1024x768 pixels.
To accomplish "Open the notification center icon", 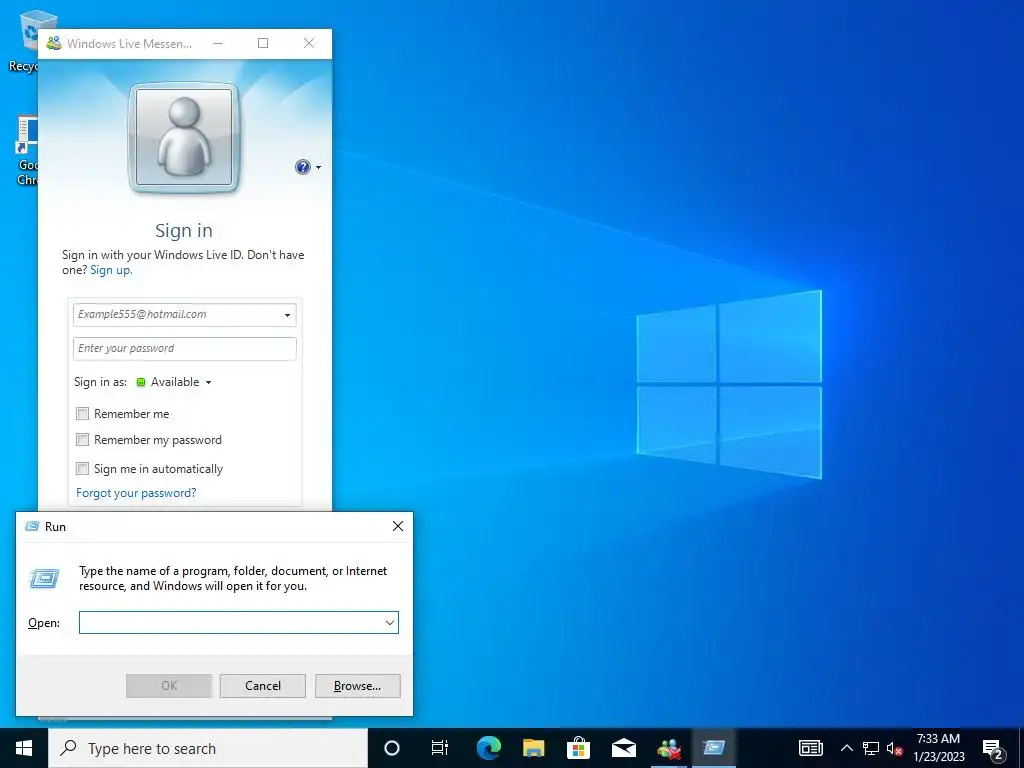I will pyautogui.click(x=993, y=748).
